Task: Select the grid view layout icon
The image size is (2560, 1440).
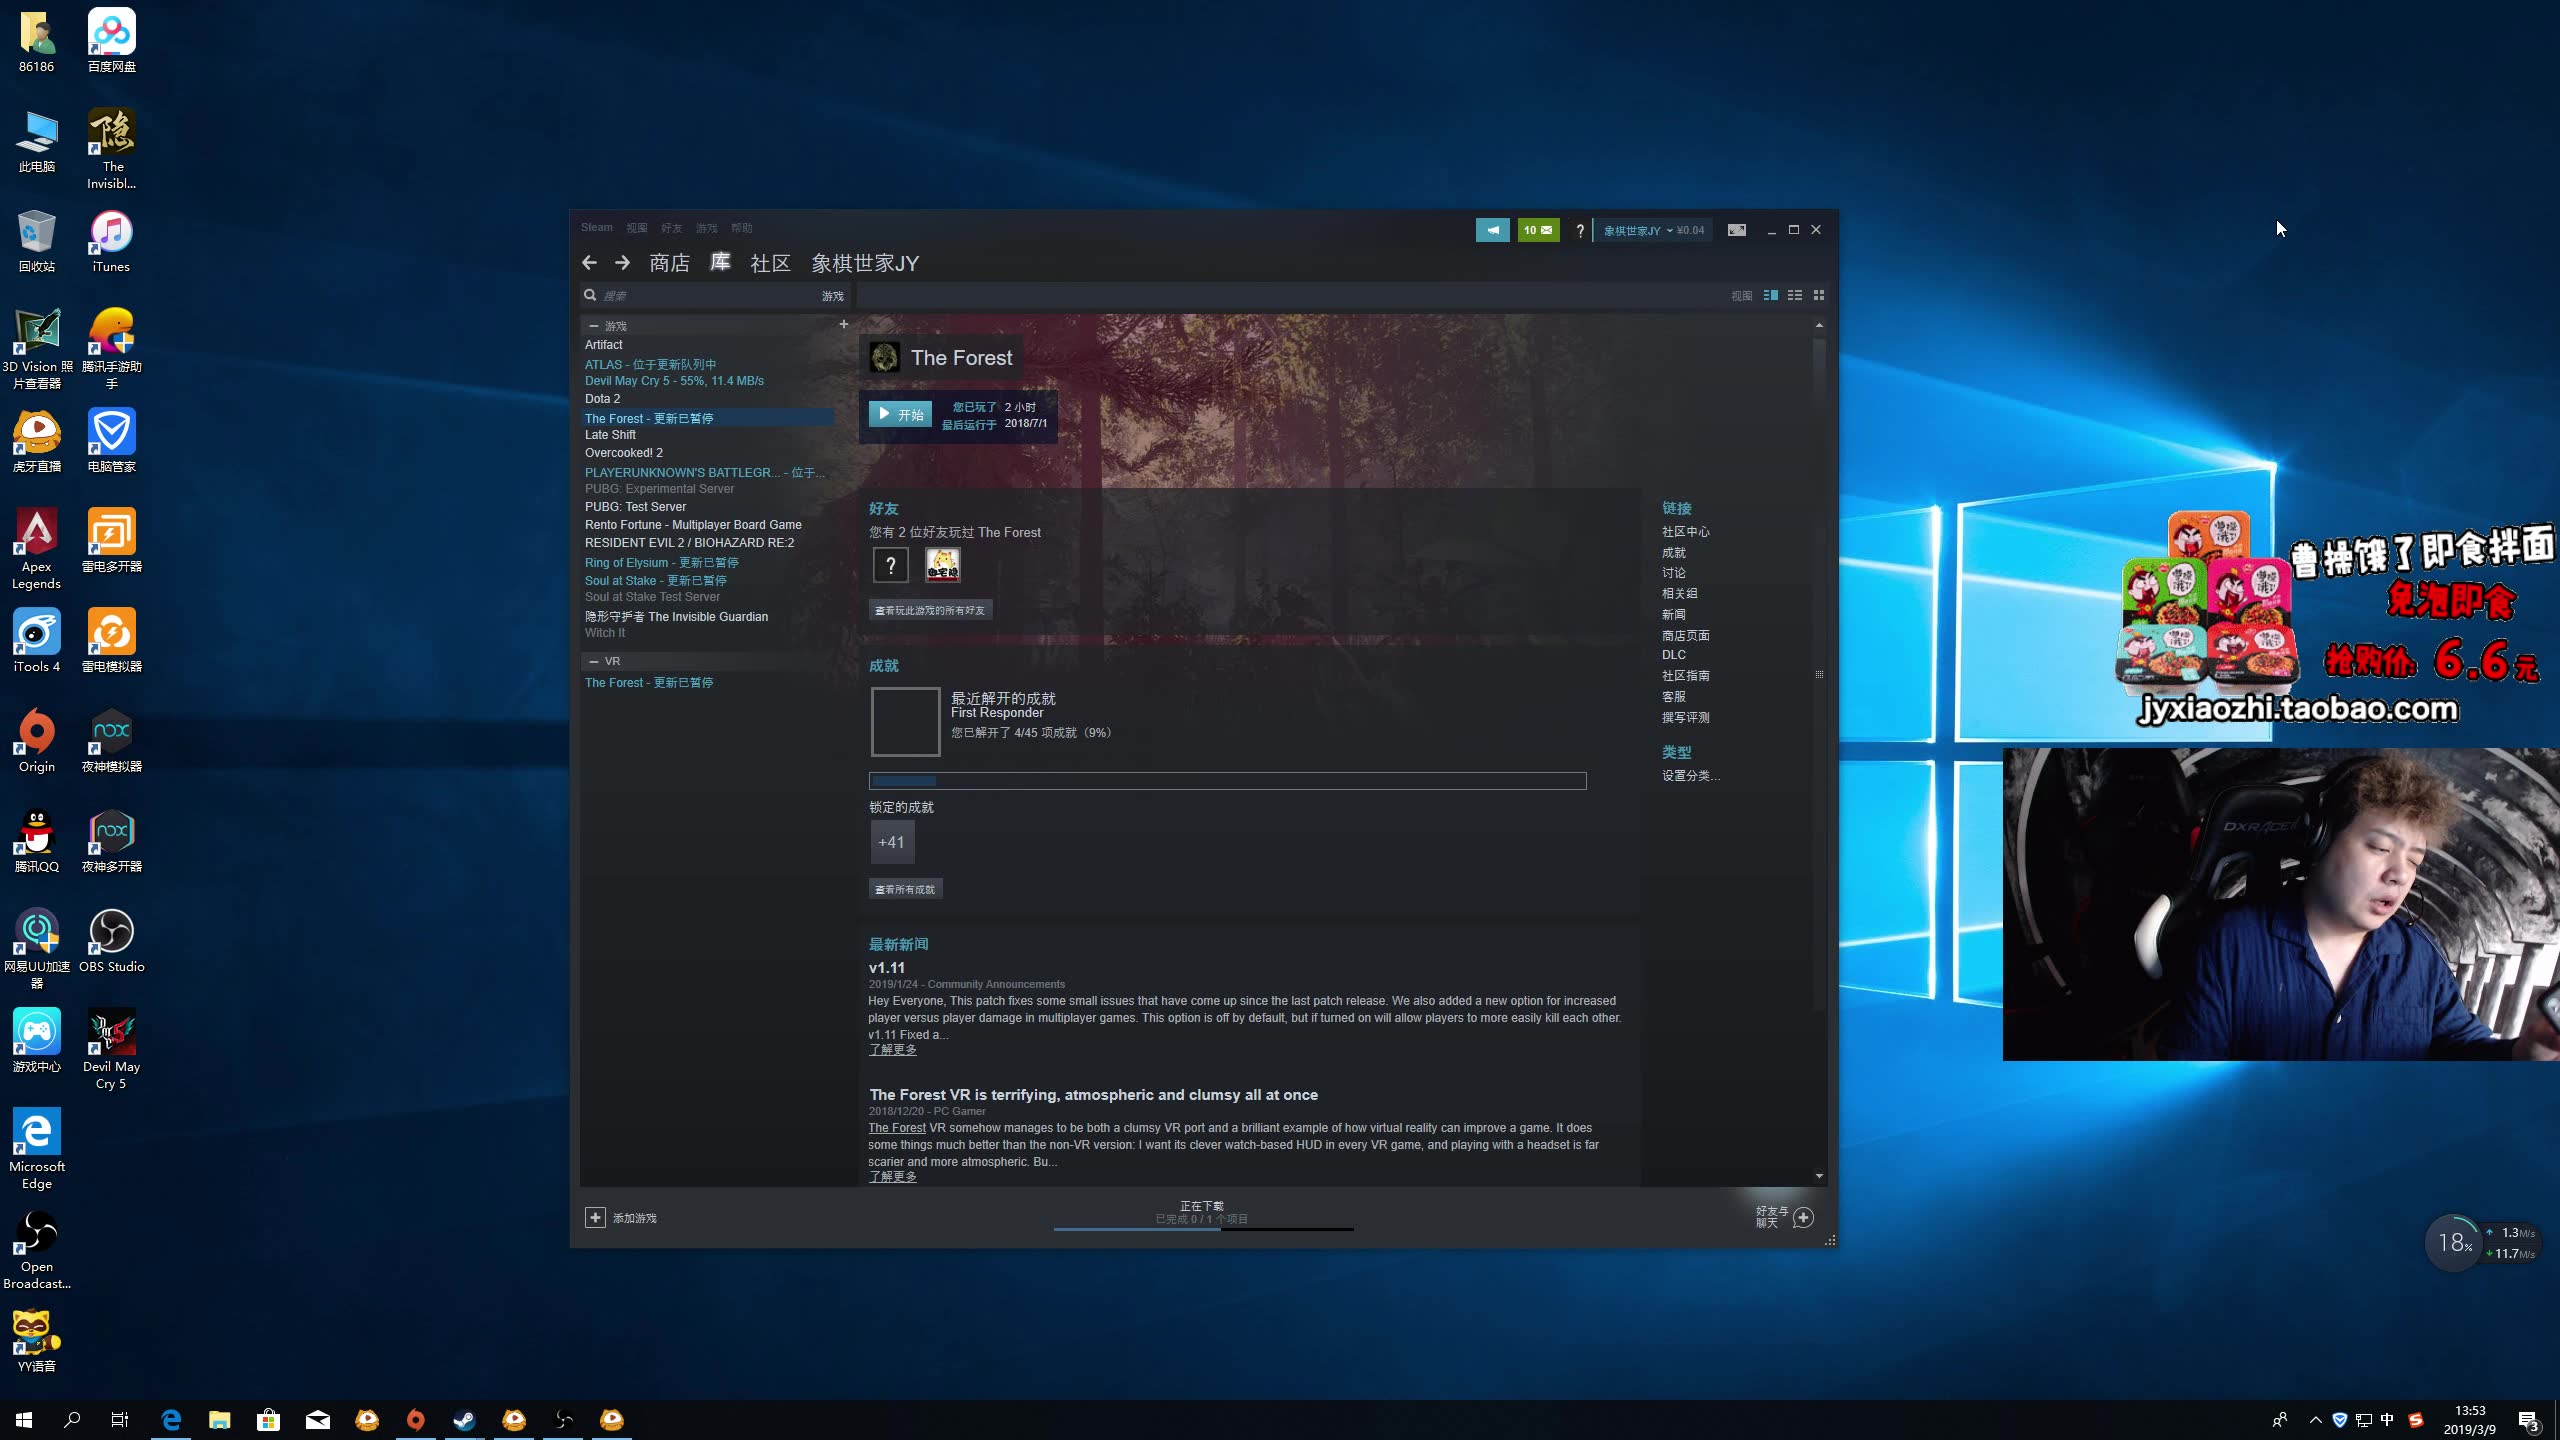Action: [x=1819, y=295]
